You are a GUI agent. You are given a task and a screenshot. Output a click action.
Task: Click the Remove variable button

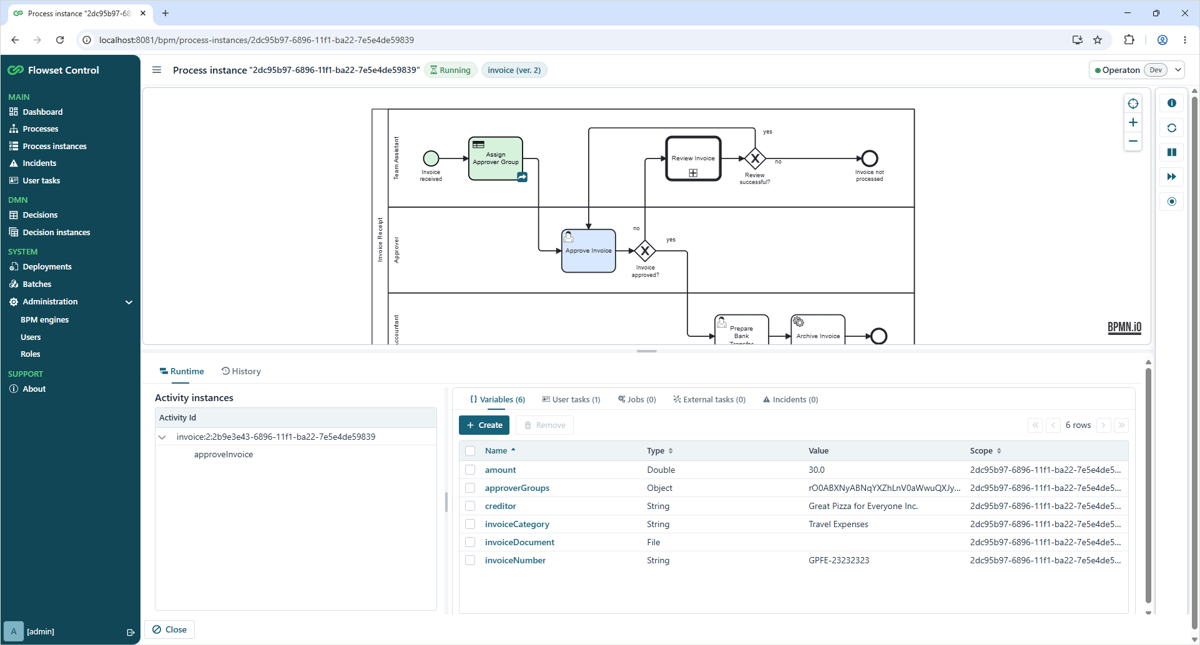[544, 425]
